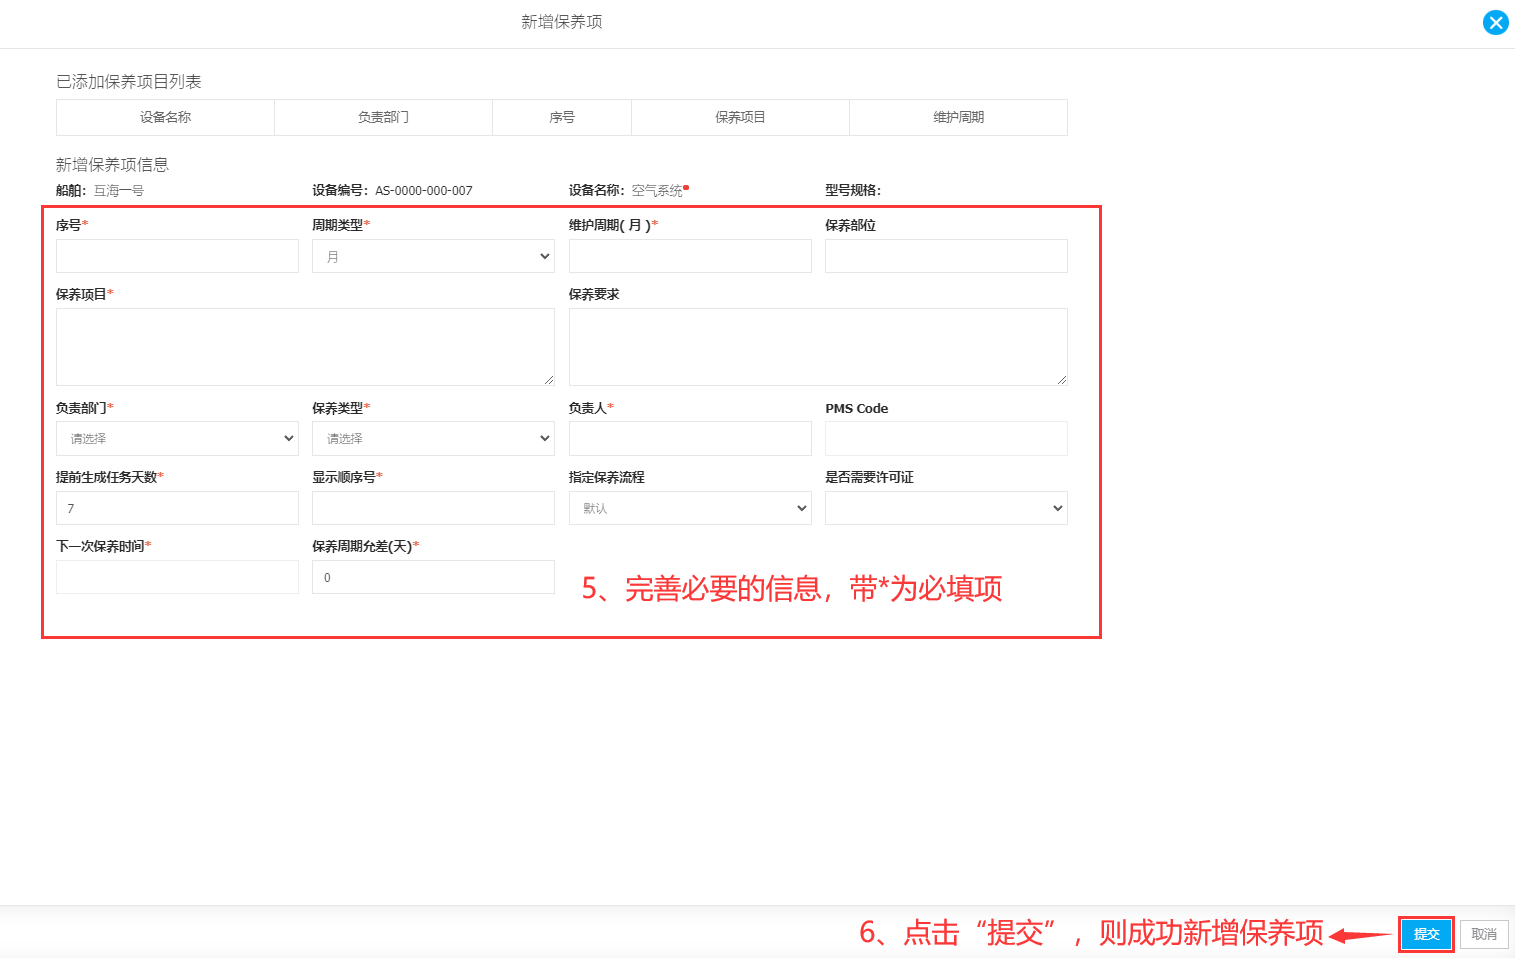Click the 保养周期允差(天) field showing 0
Image resolution: width=1515 pixels, height=958 pixels.
tap(433, 577)
